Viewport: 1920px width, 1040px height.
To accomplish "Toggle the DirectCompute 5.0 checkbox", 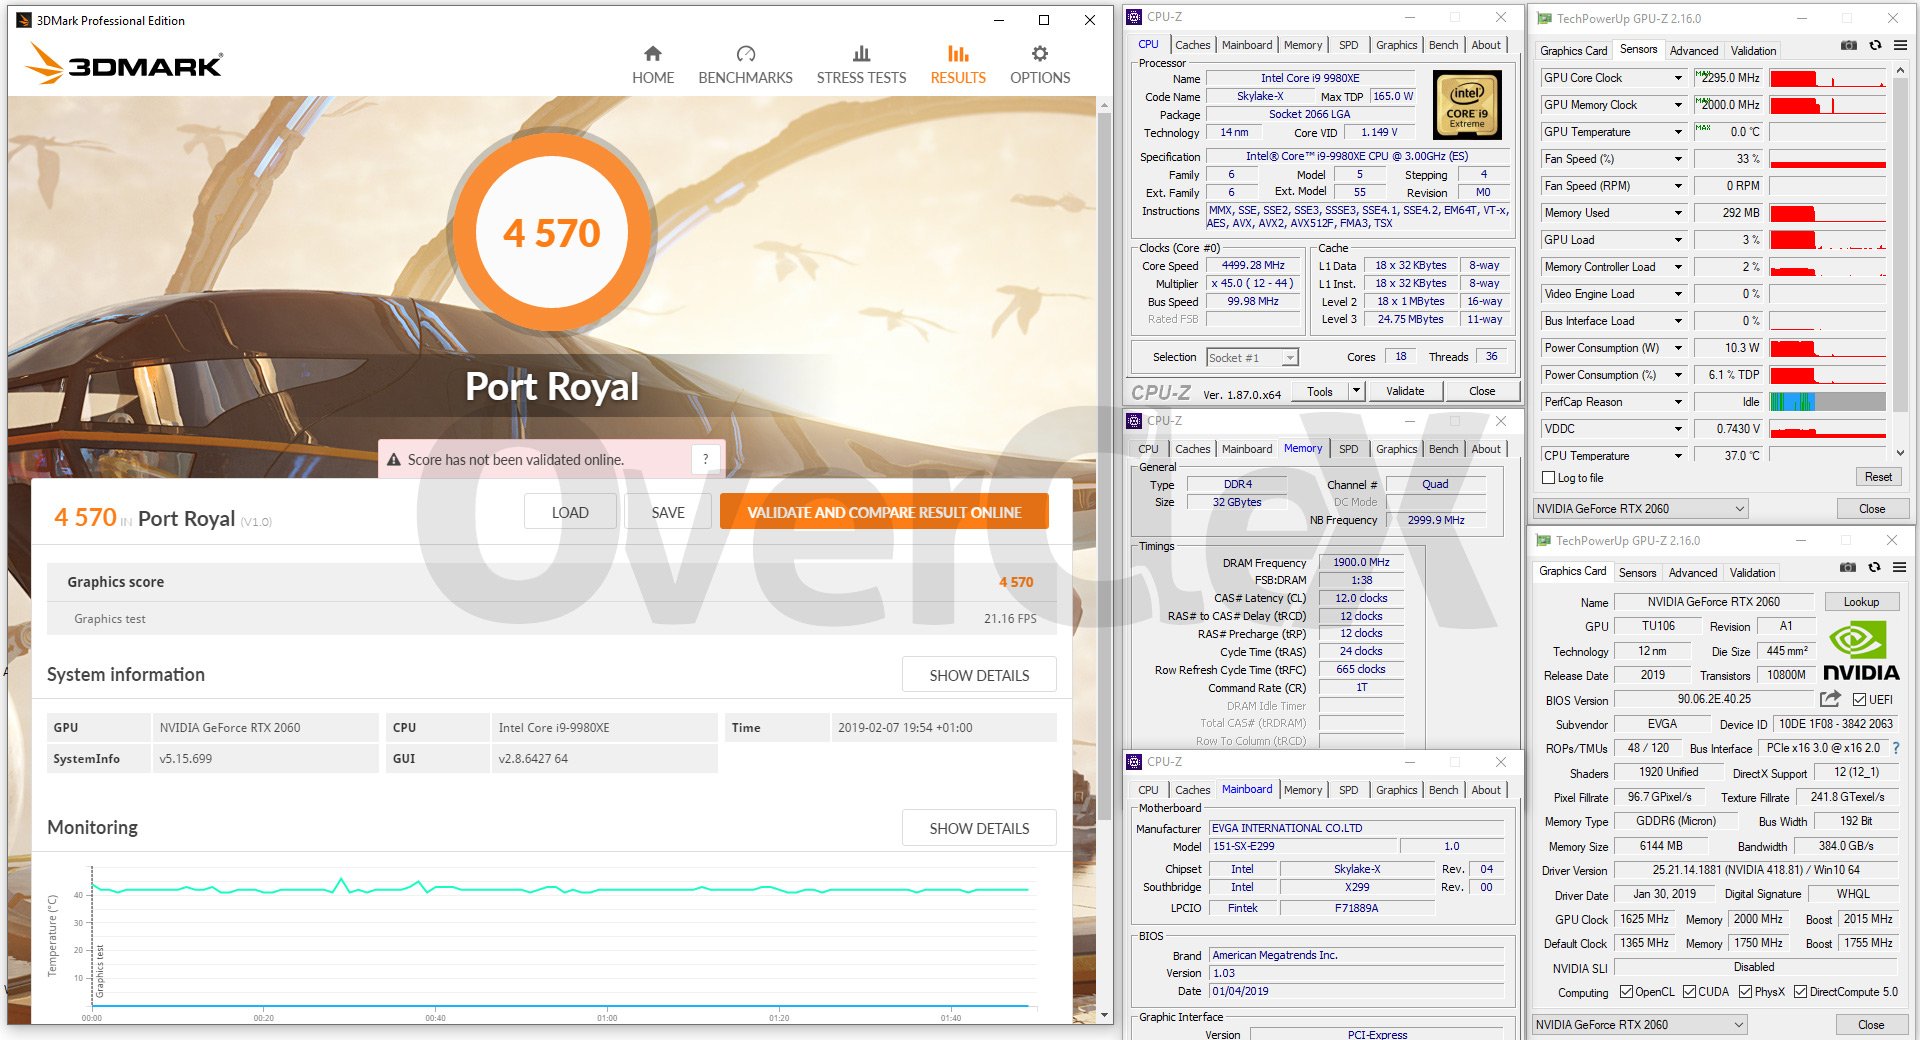I will tap(1800, 992).
